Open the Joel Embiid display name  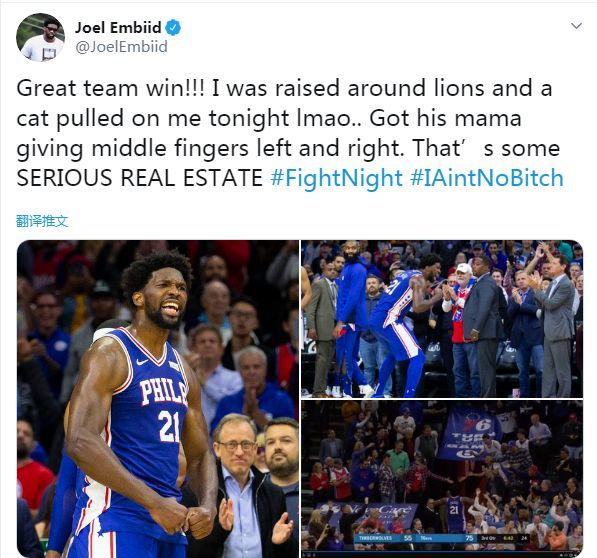(118, 27)
